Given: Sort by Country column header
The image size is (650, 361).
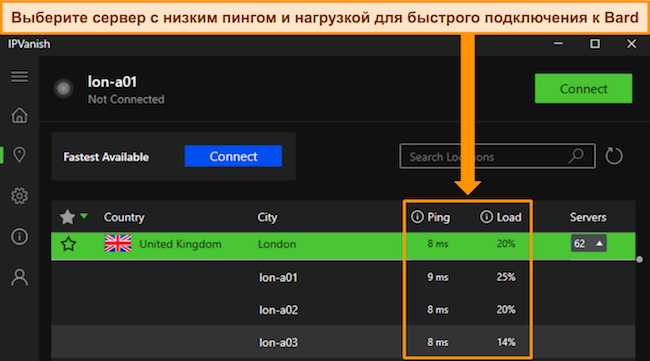Looking at the screenshot, I should [124, 217].
